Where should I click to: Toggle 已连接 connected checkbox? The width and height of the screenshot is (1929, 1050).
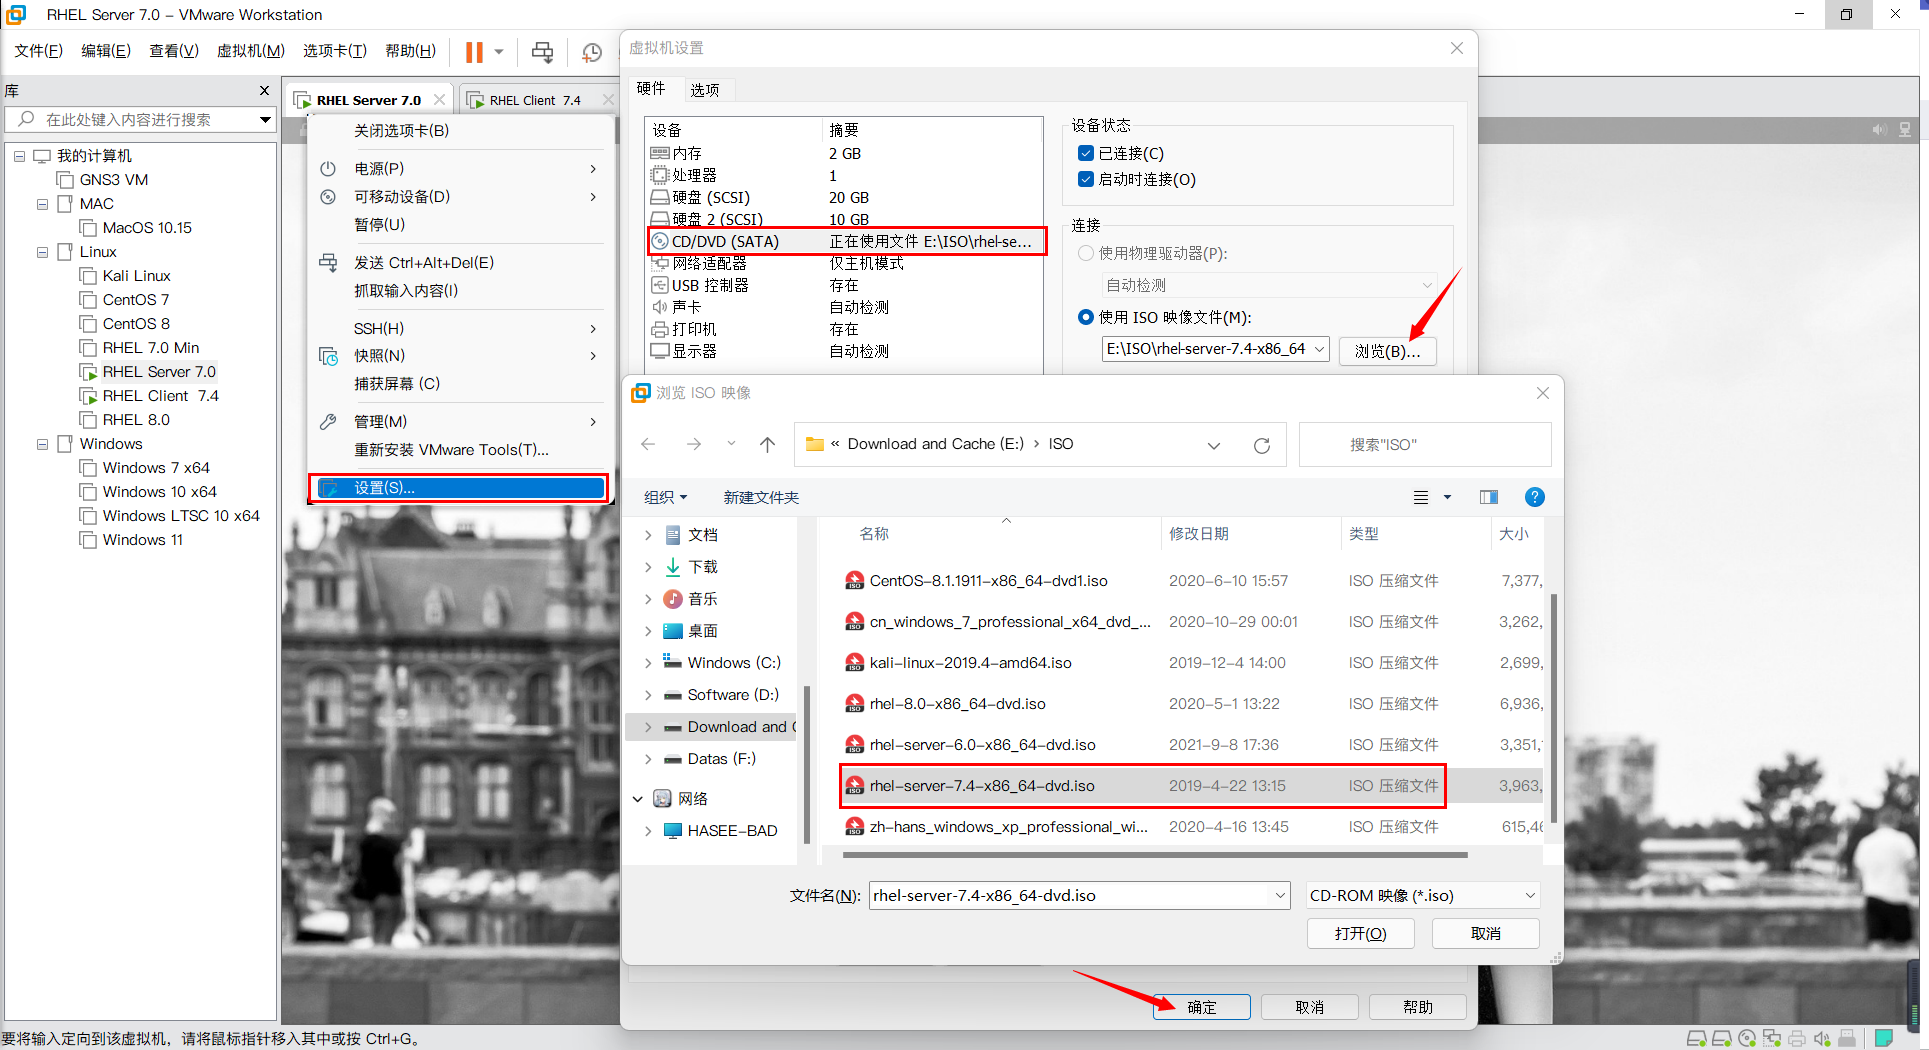pos(1086,153)
